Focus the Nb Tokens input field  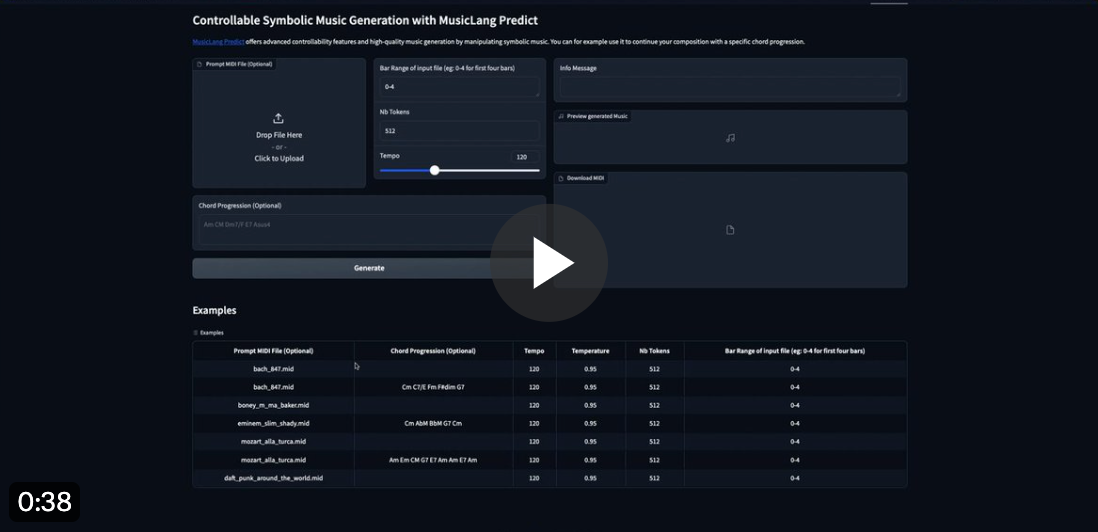coord(460,131)
